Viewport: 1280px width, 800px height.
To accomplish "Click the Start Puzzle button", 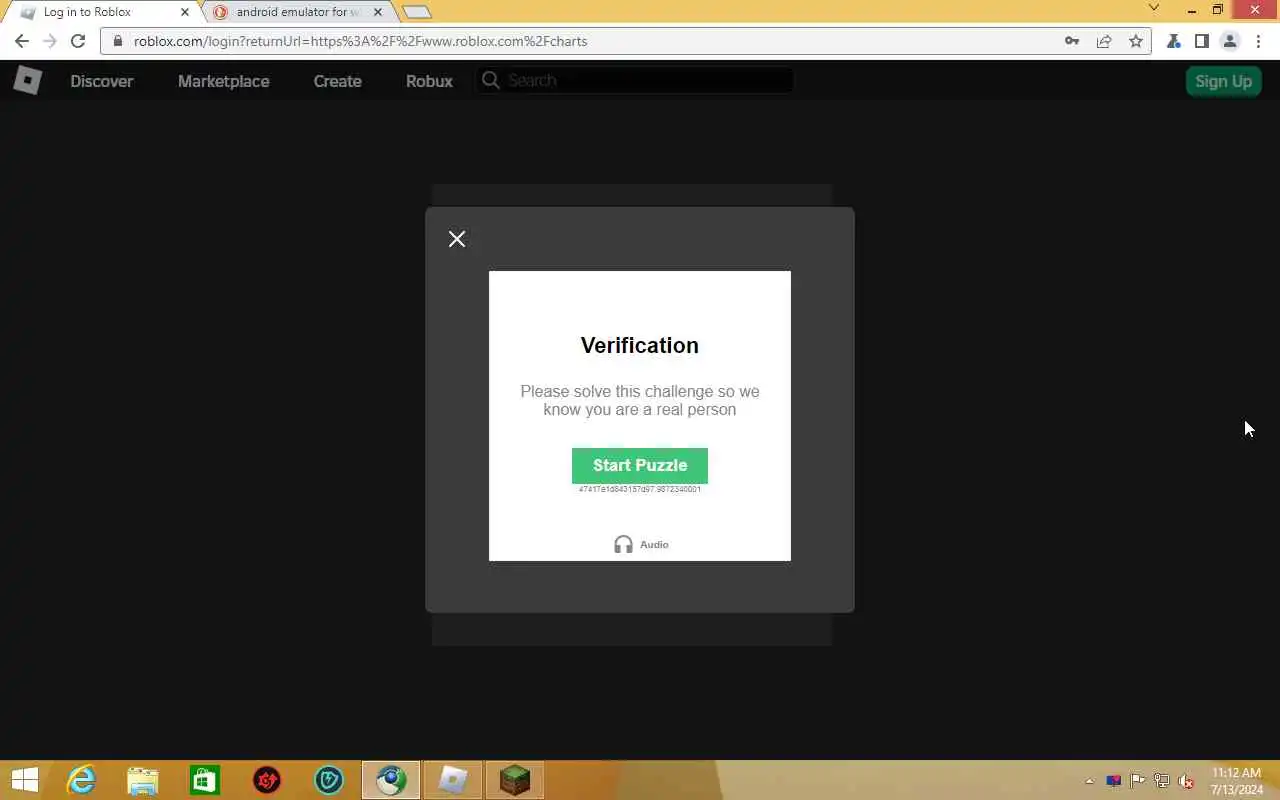I will (x=640, y=465).
